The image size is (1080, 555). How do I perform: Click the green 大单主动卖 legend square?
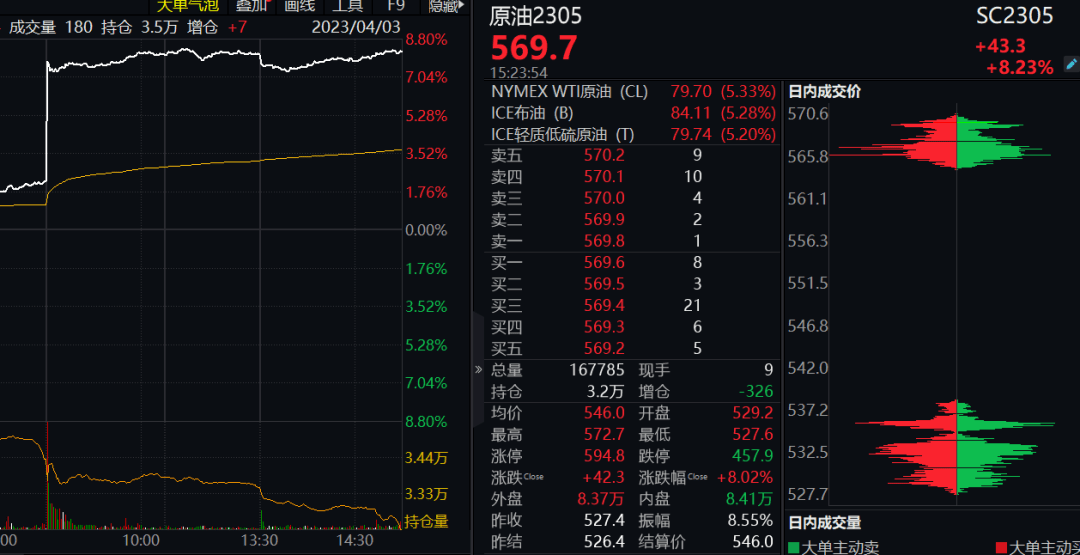[x=794, y=547]
